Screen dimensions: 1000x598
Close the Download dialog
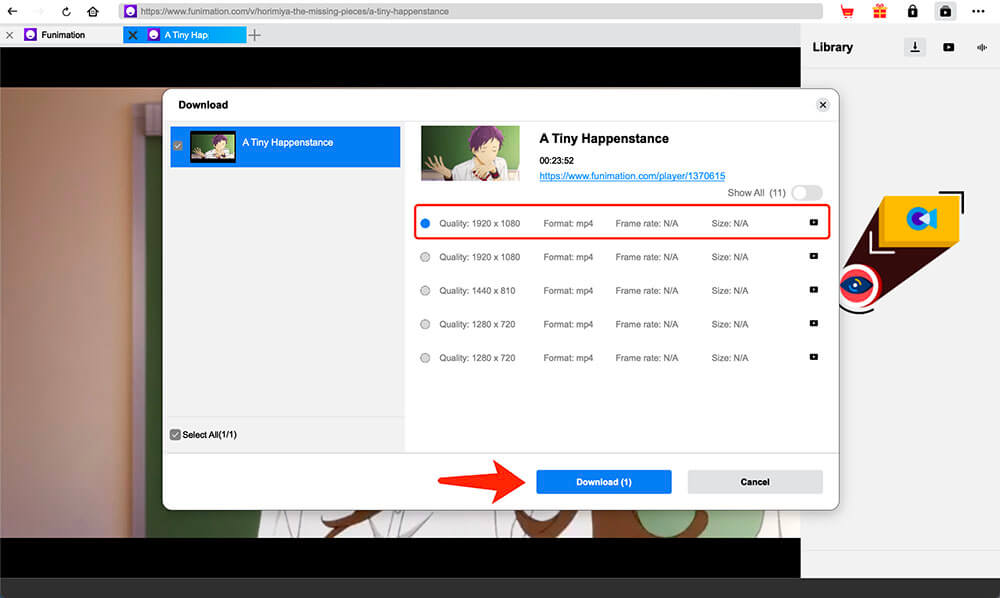point(823,105)
